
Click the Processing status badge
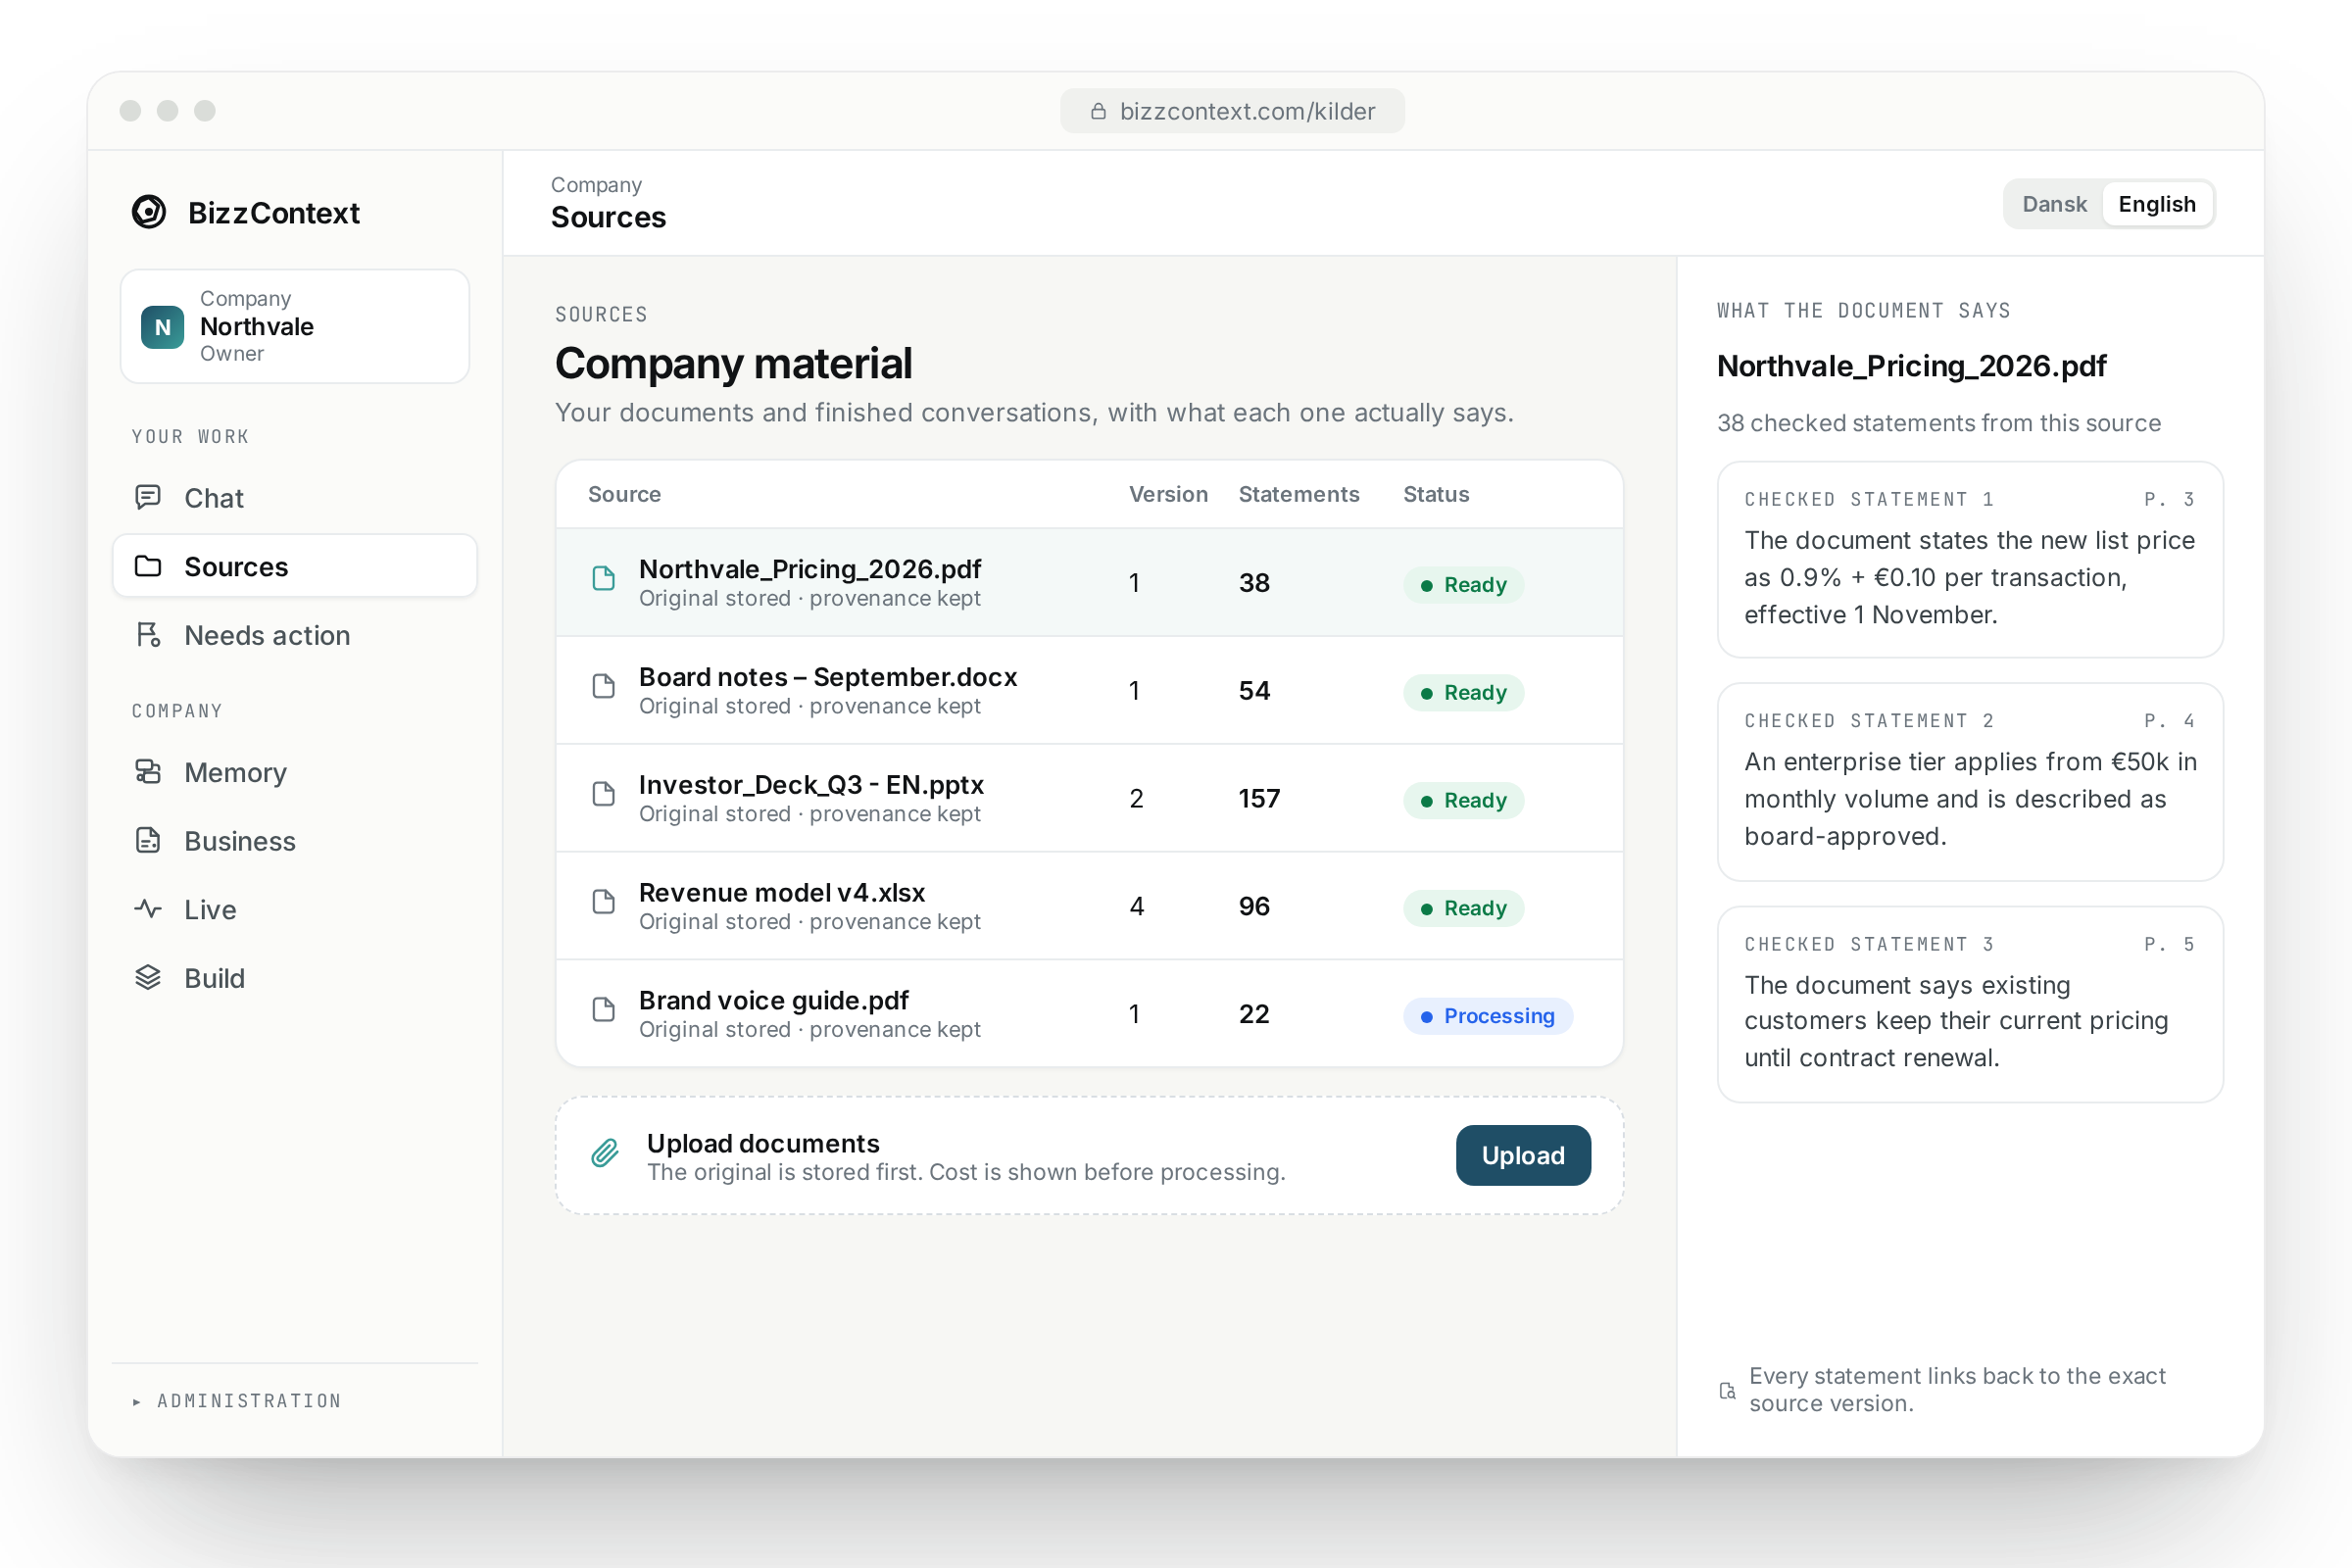click(x=1488, y=1016)
